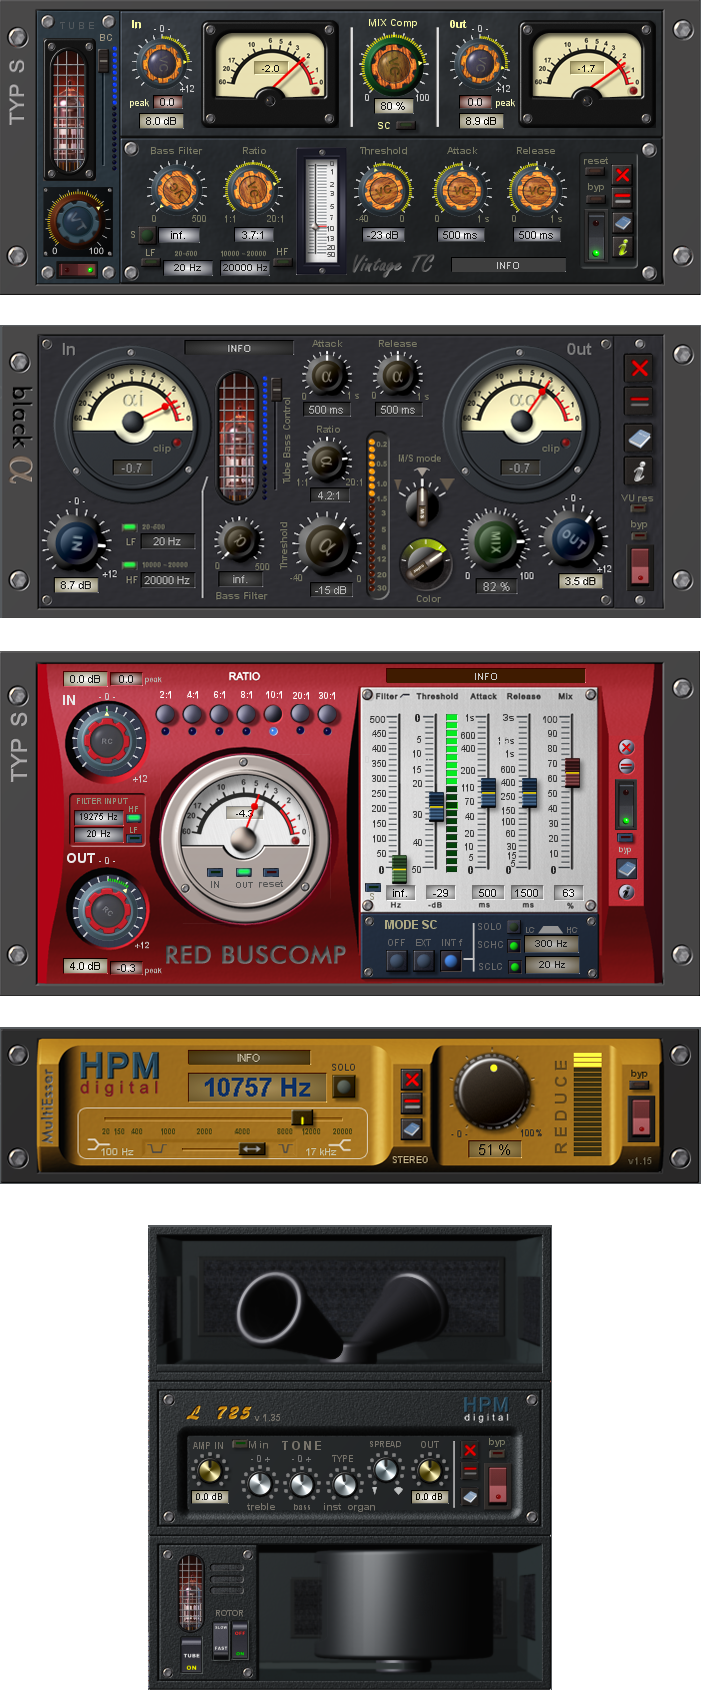Click the info 'i' icon in Vintage TC
Image resolution: width=701 pixels, height=1690 pixels.
[x=623, y=246]
